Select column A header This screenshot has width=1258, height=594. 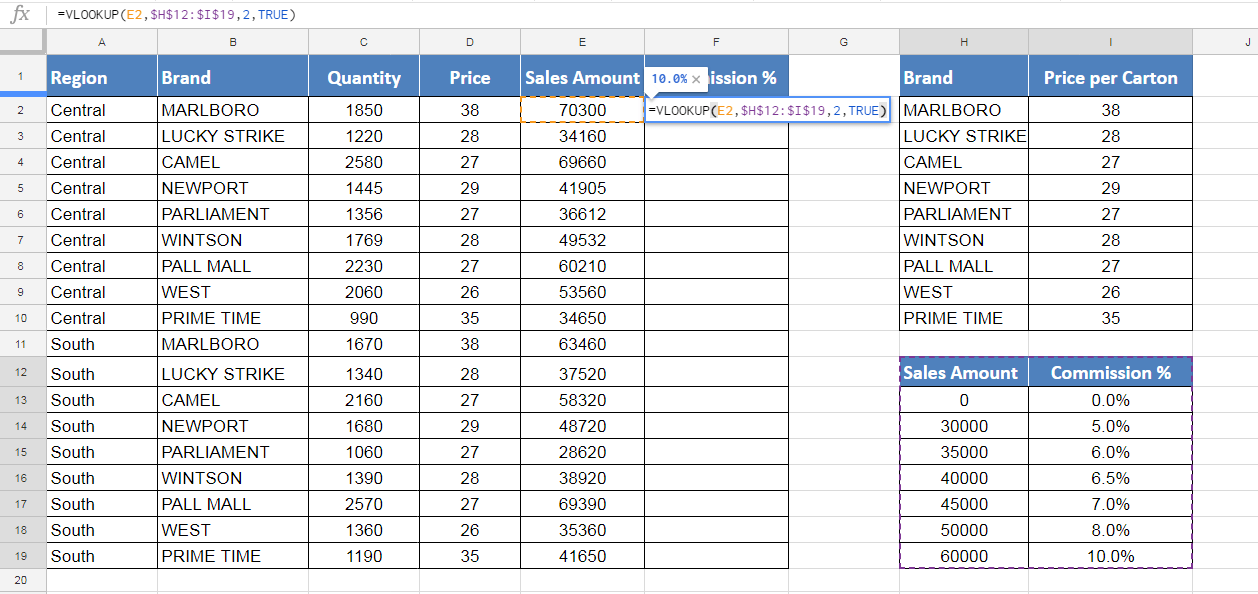coord(102,42)
